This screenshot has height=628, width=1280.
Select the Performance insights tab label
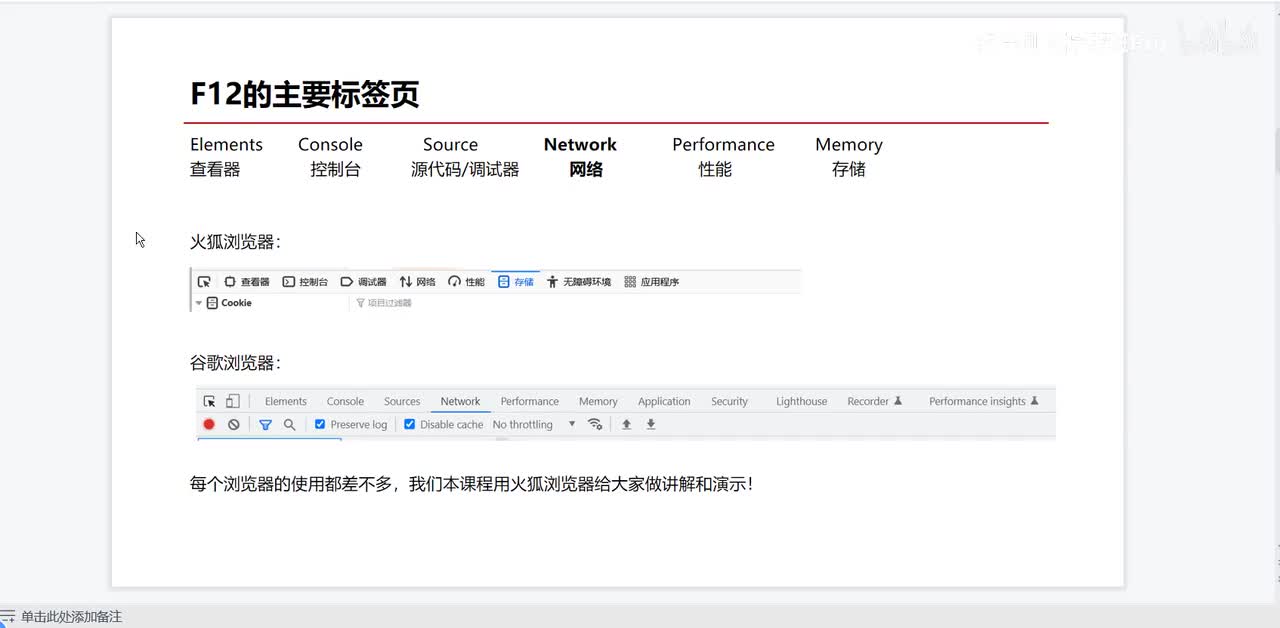tap(977, 401)
